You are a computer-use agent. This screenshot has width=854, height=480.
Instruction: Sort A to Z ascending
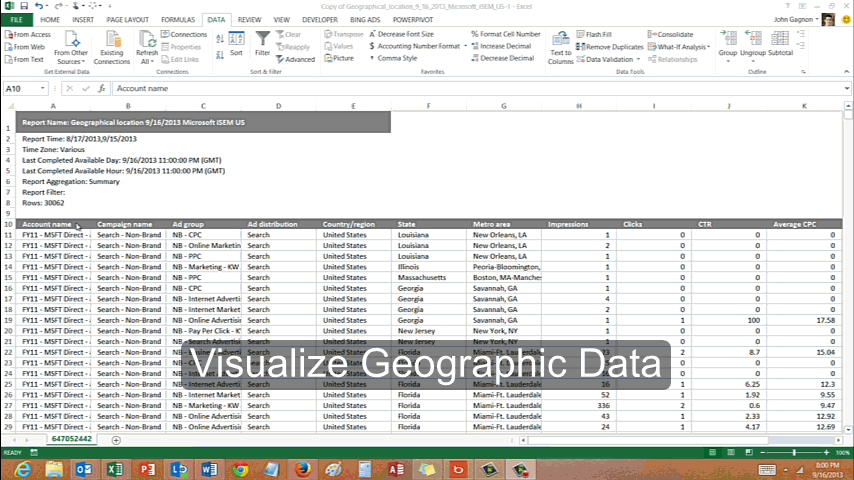point(219,39)
